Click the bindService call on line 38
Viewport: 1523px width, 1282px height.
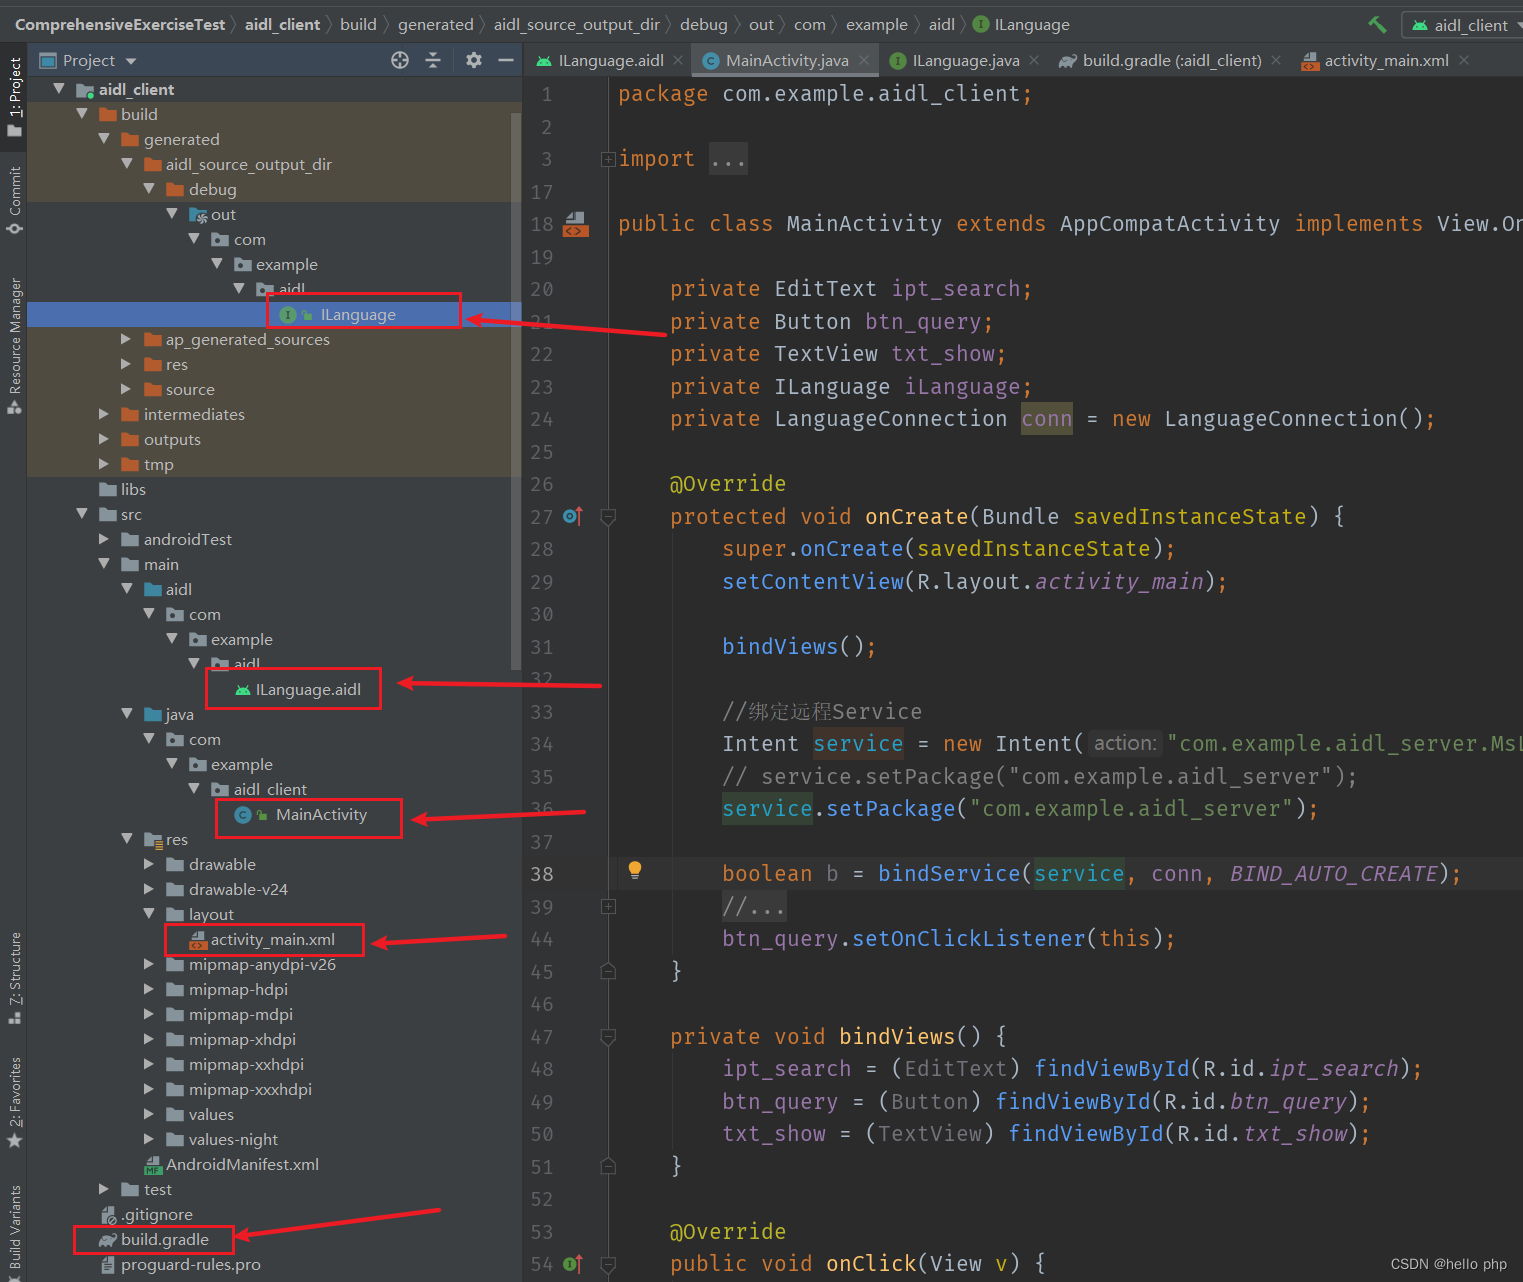click(x=949, y=874)
